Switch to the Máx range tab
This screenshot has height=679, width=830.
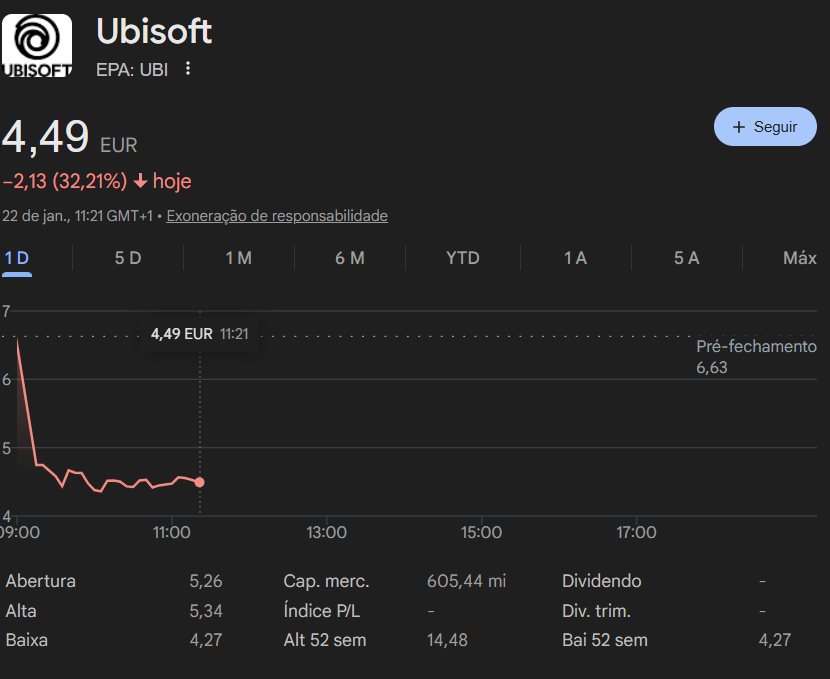(x=799, y=258)
